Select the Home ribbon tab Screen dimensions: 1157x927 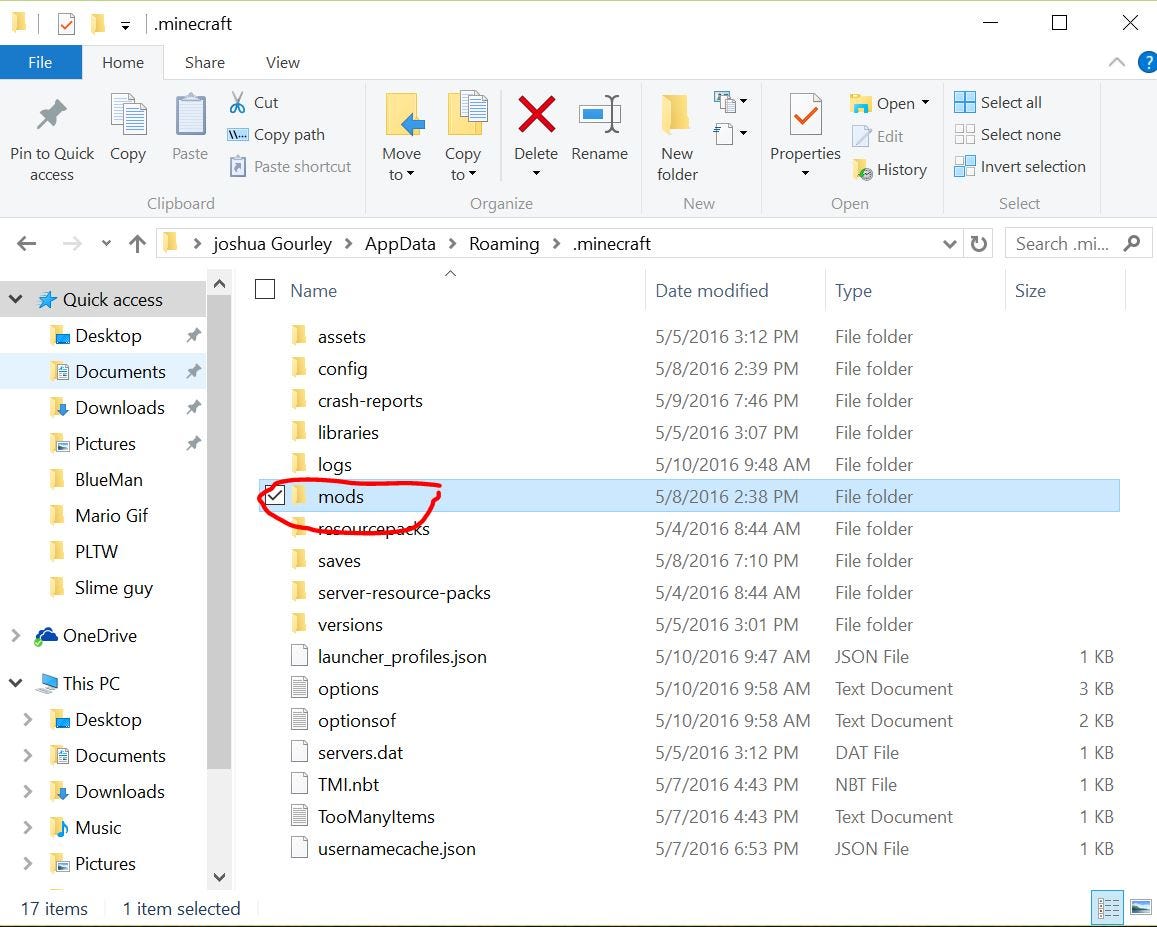[x=122, y=63]
